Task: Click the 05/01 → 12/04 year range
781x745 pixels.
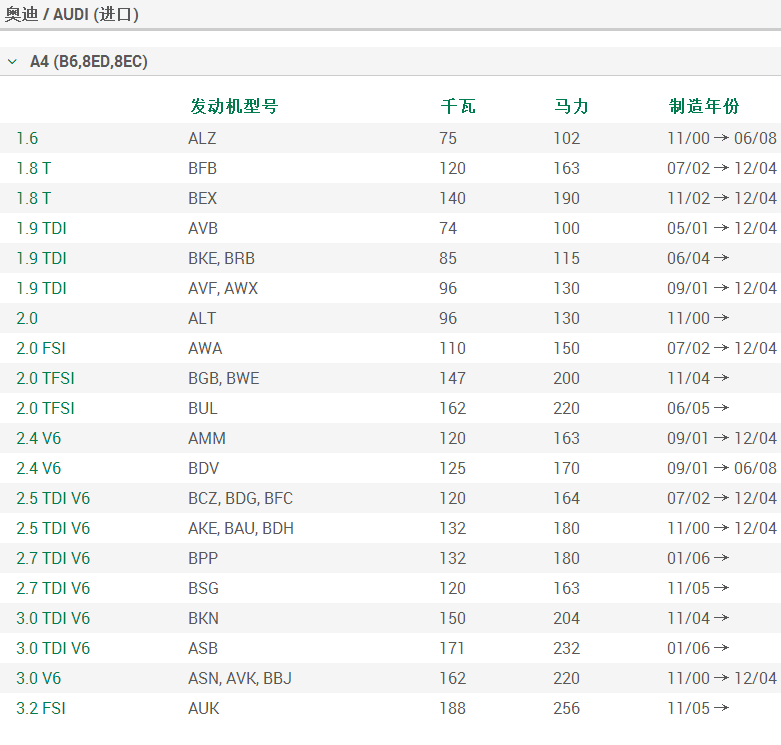Action: [722, 228]
